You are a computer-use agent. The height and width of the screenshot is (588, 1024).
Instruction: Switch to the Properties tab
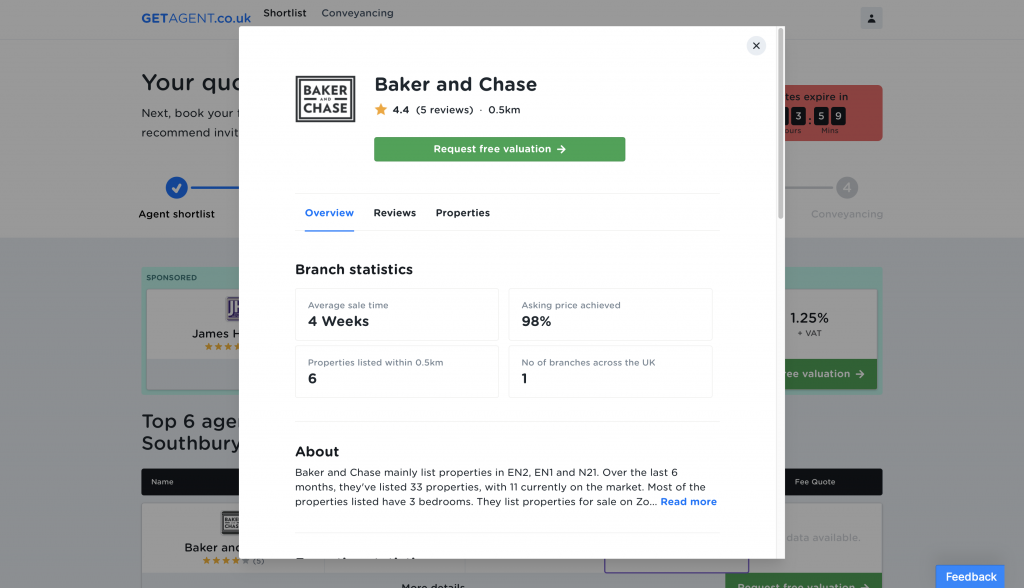[463, 213]
